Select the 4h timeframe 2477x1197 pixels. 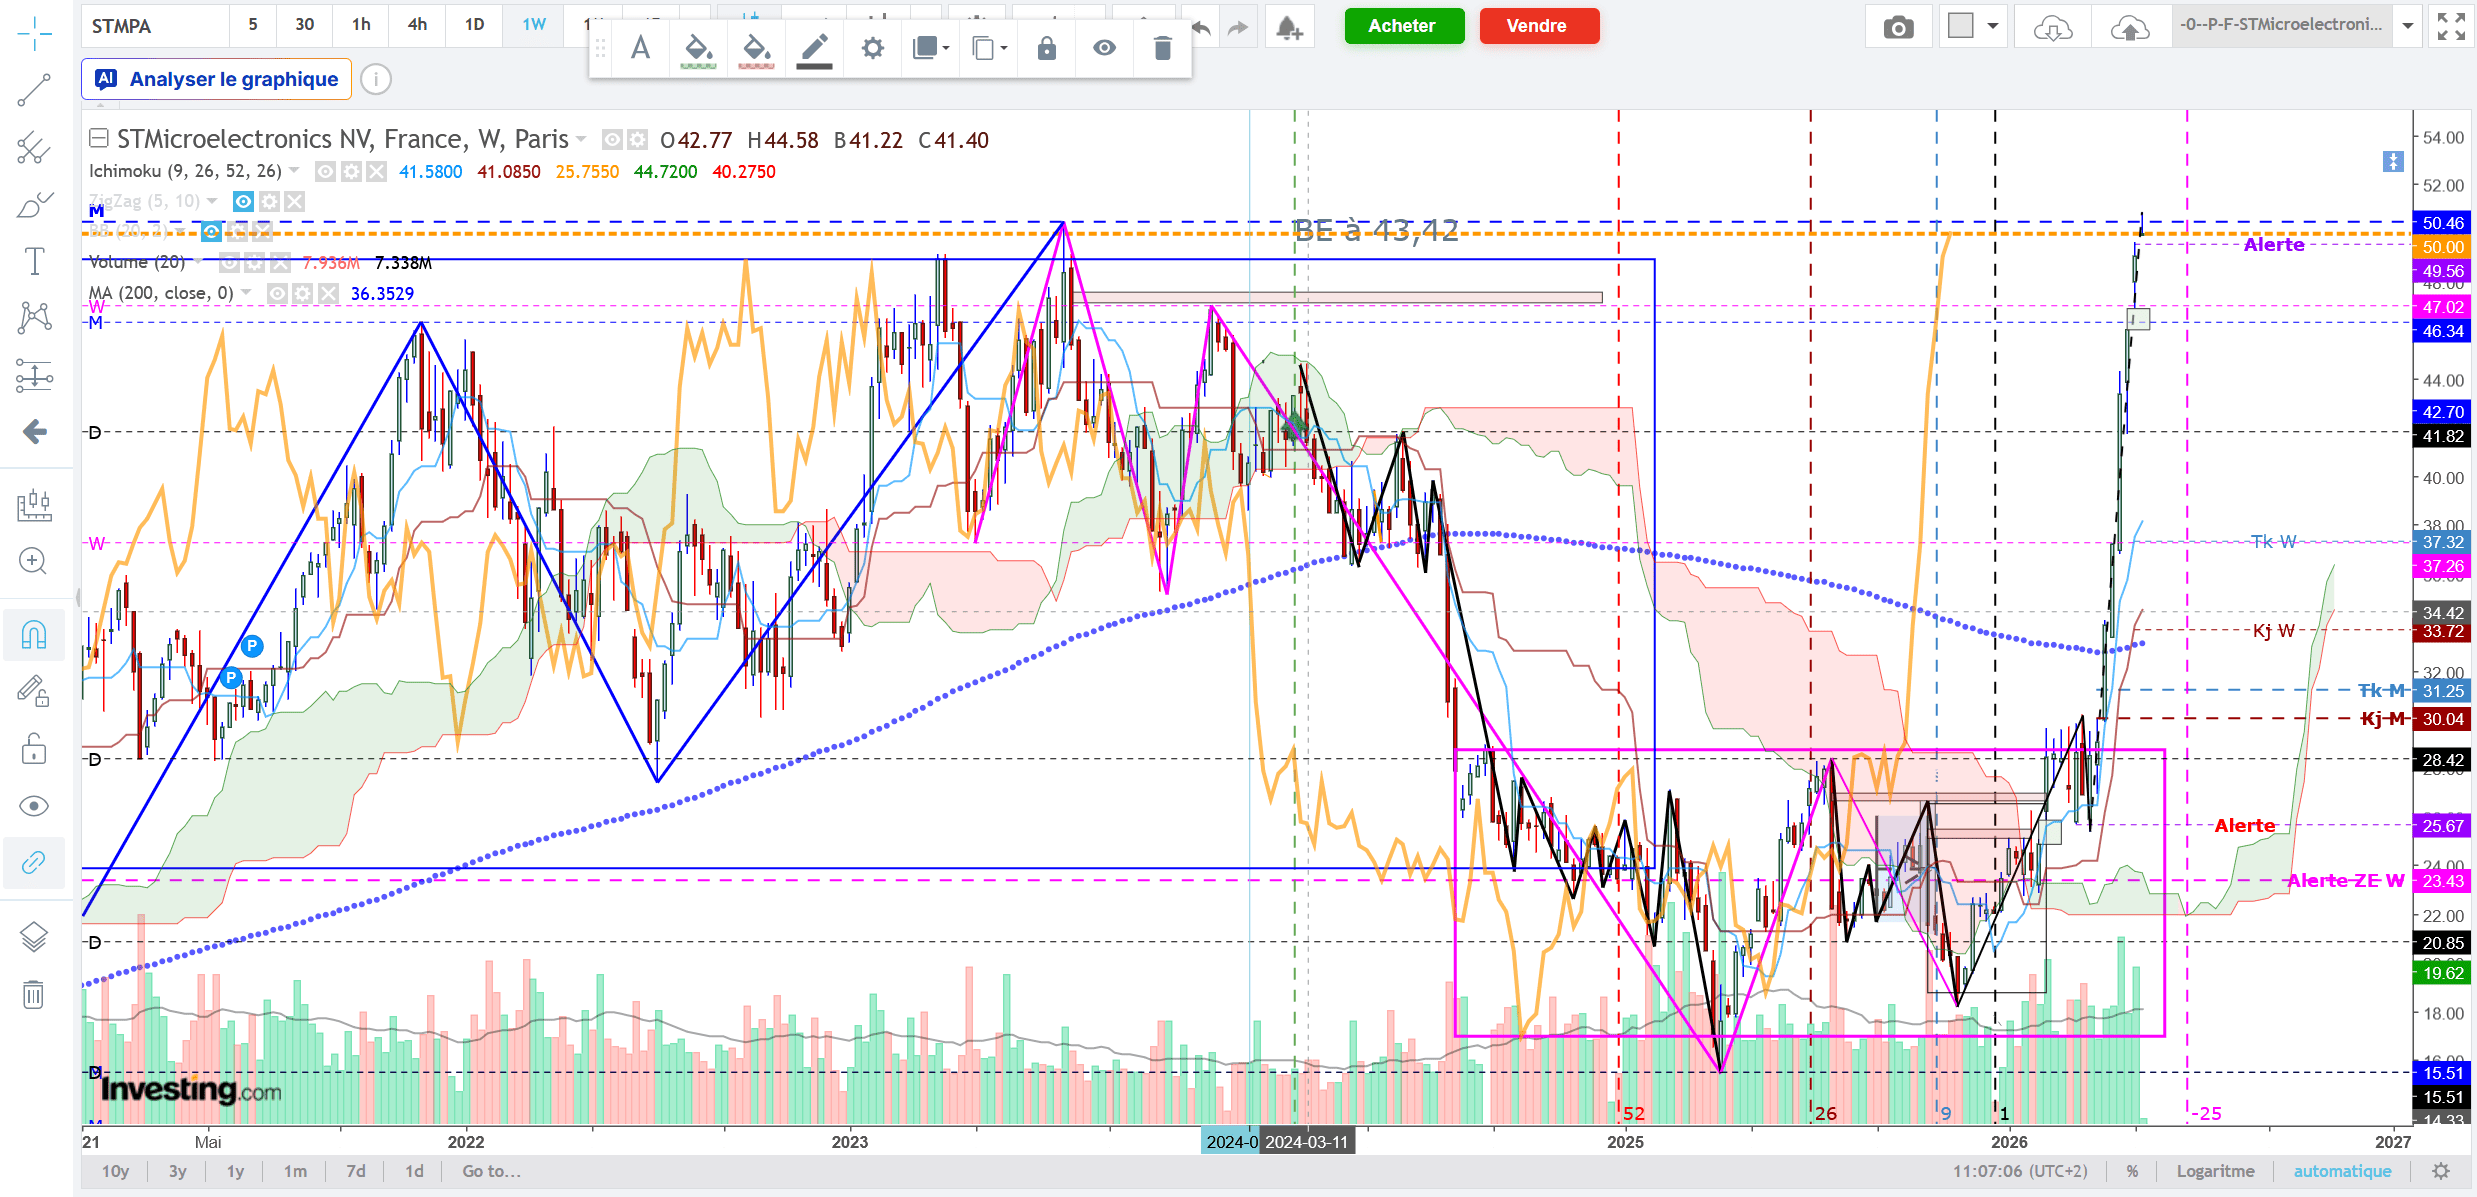417,25
